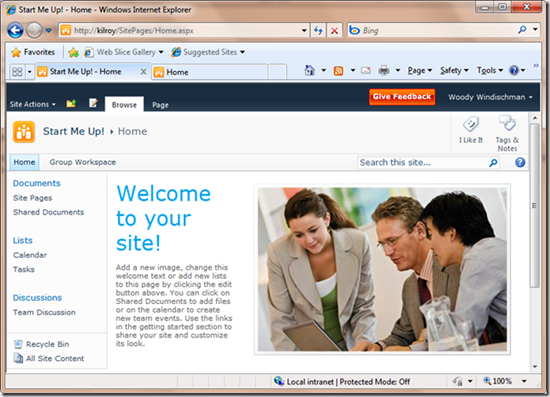
Task: Open the Documents heading link
Action: tap(37, 183)
